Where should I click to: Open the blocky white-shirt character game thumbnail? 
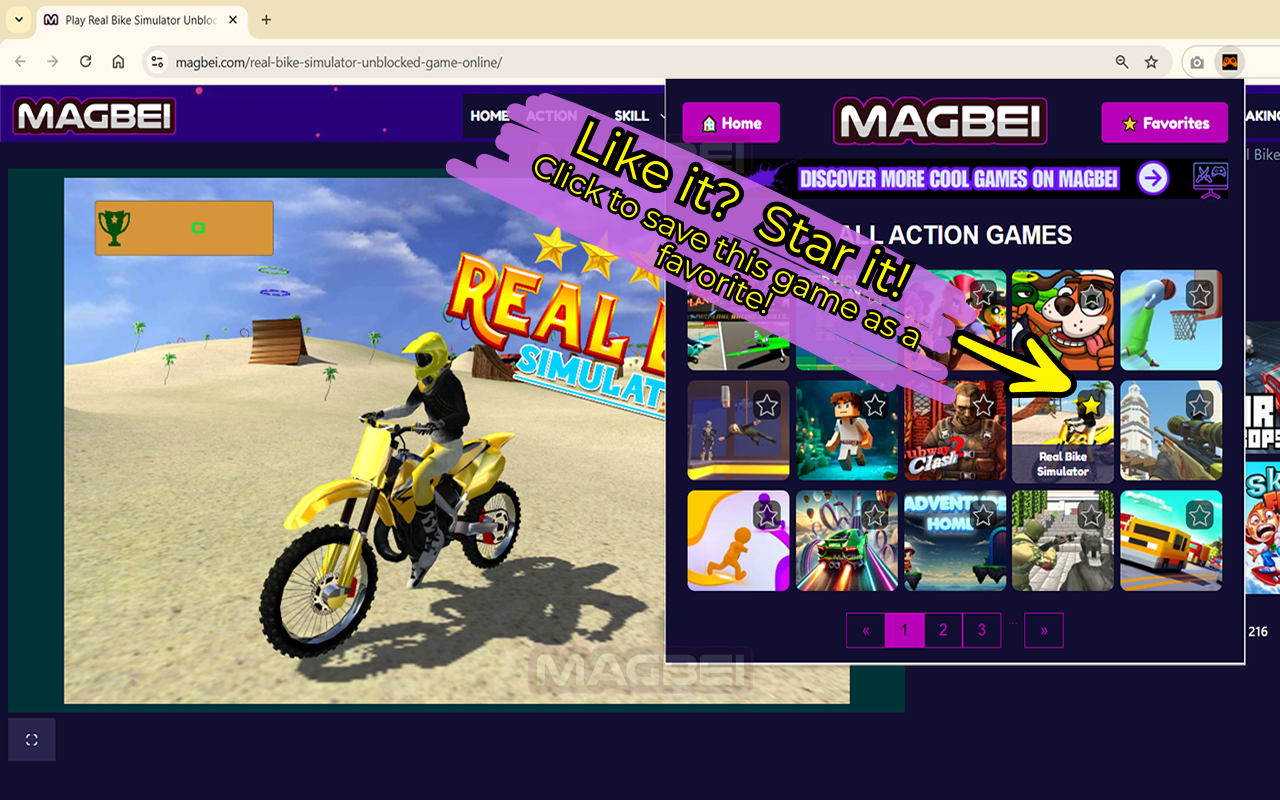(x=846, y=431)
